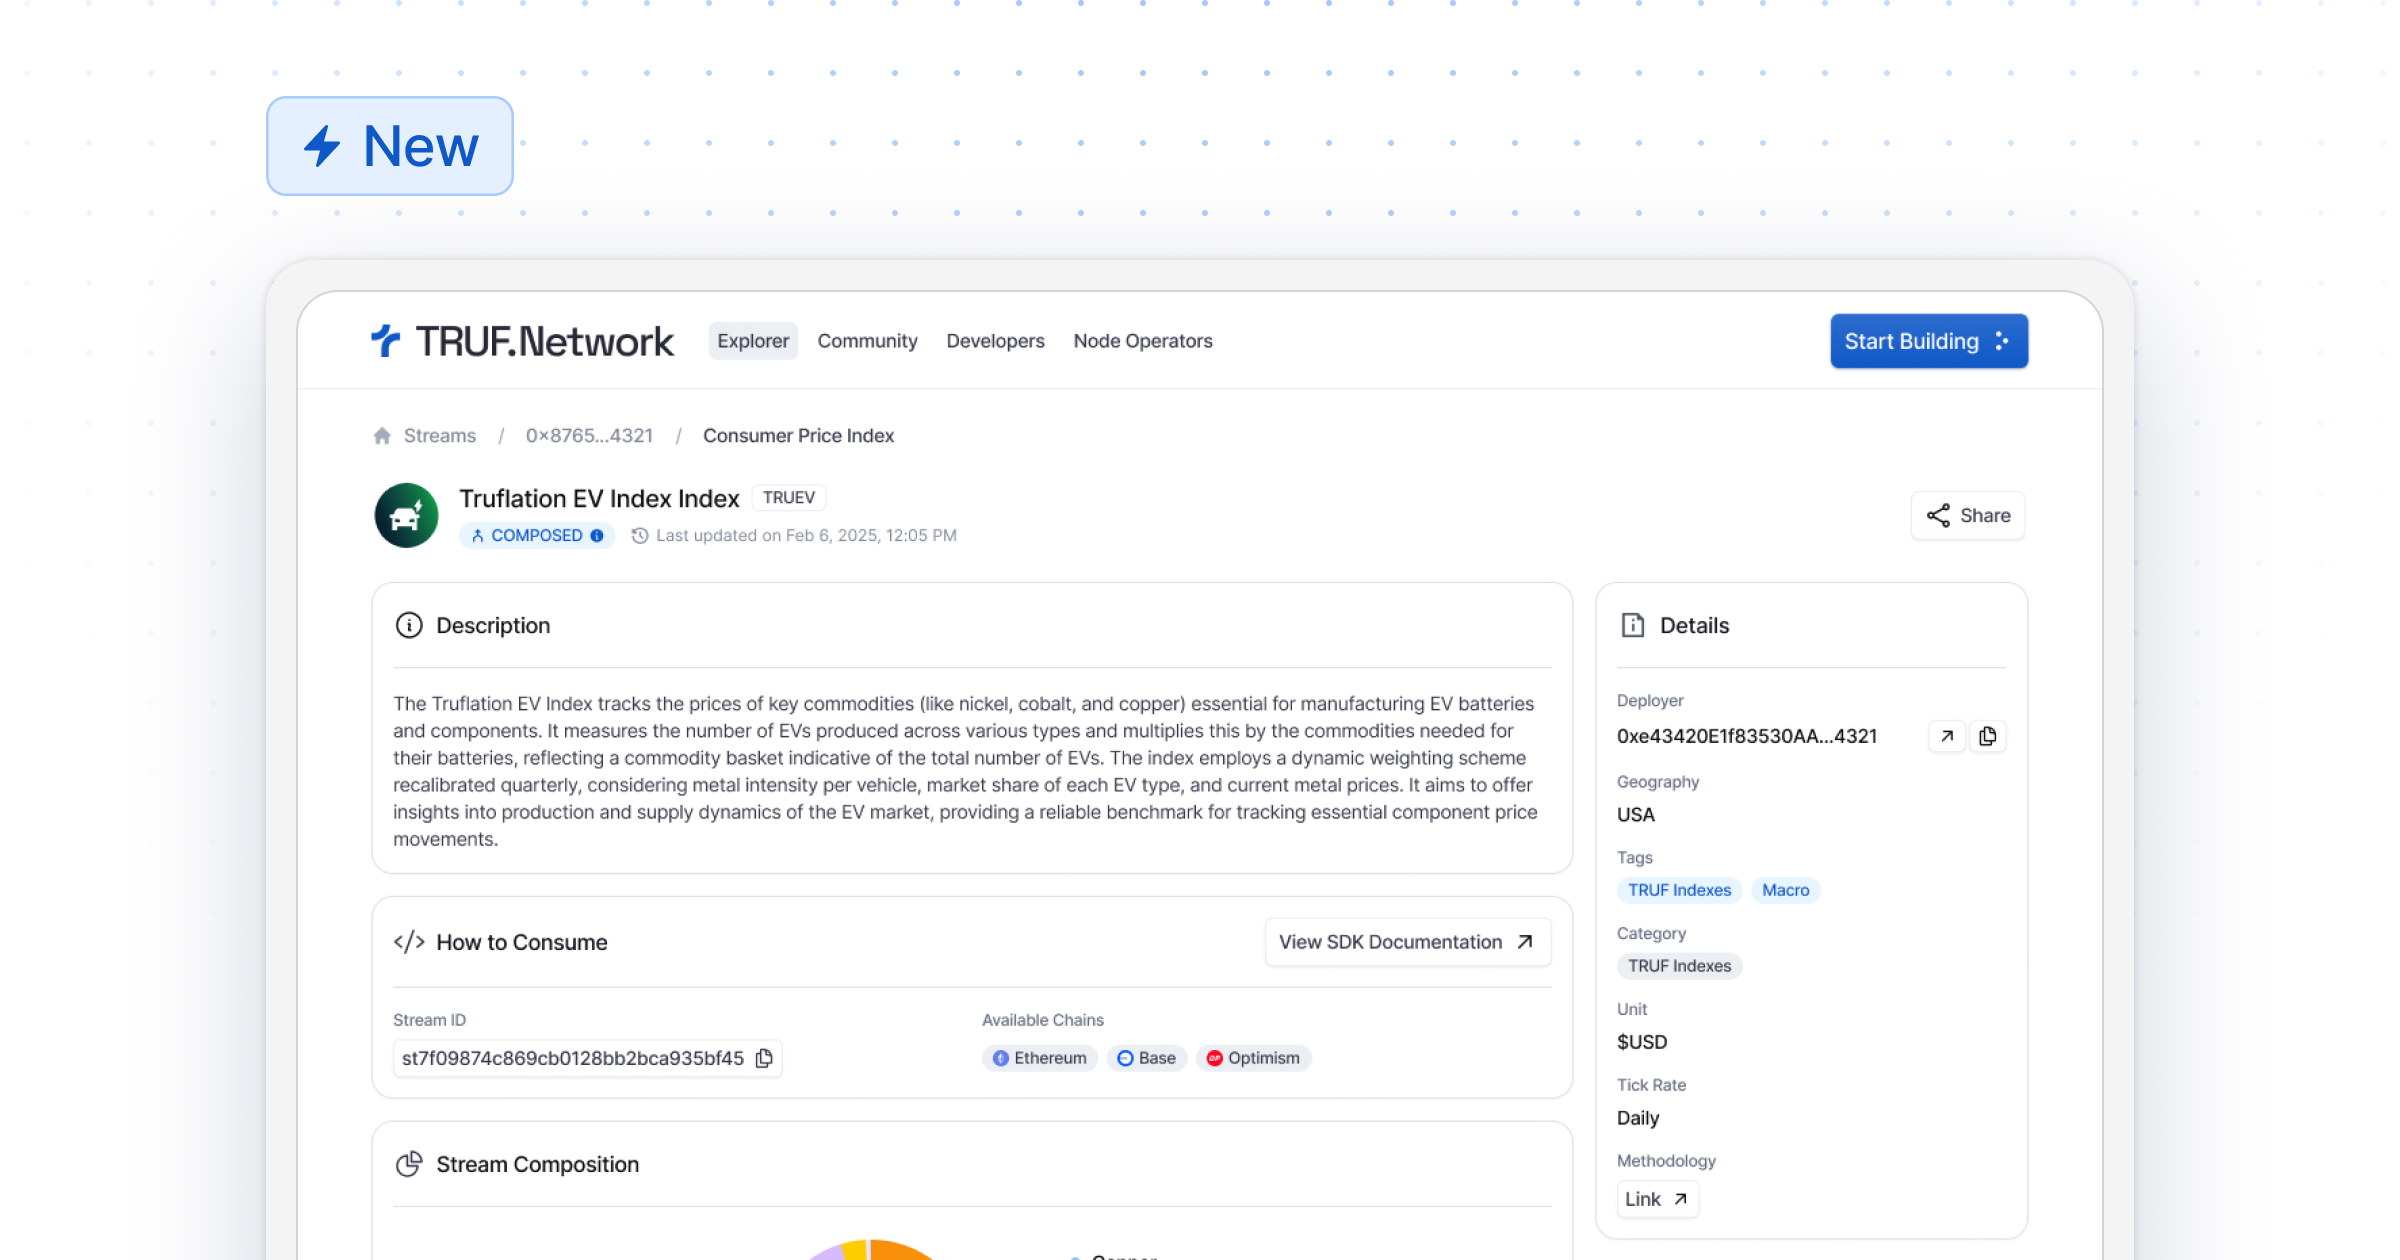
Task: Click the Details document icon
Action: [x=1633, y=626]
